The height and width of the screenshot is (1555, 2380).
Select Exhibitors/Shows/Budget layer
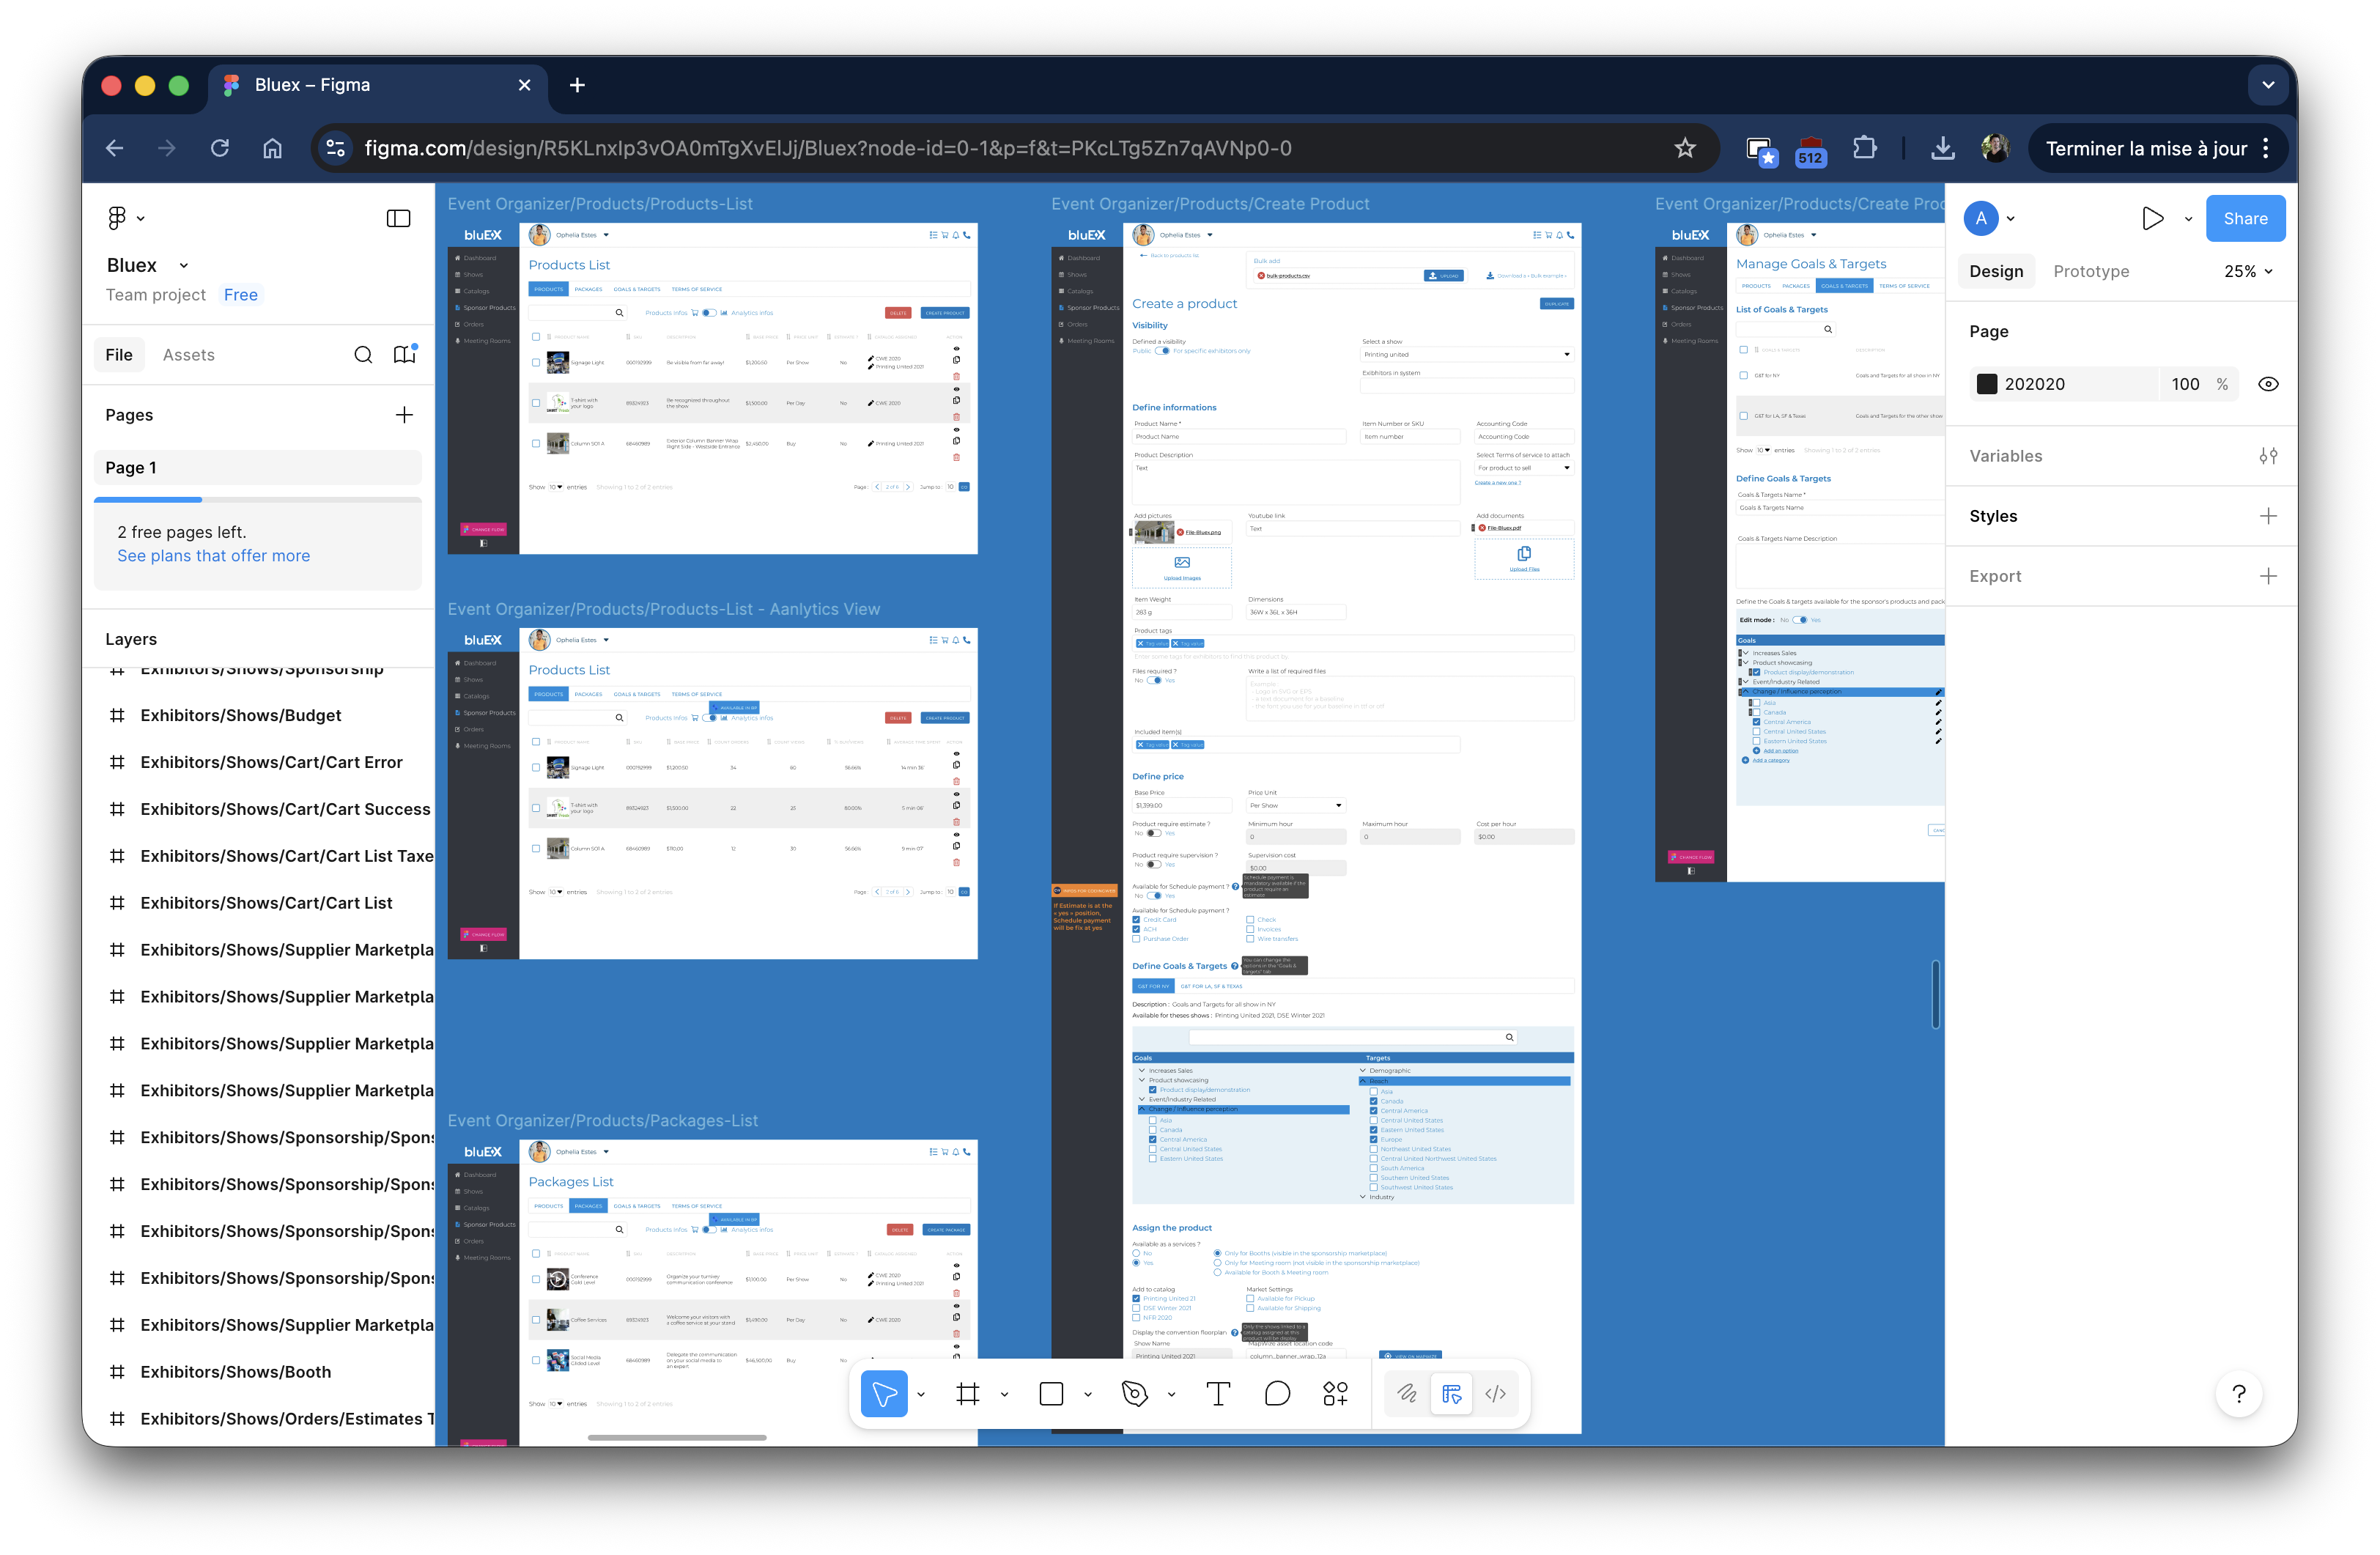(x=240, y=715)
